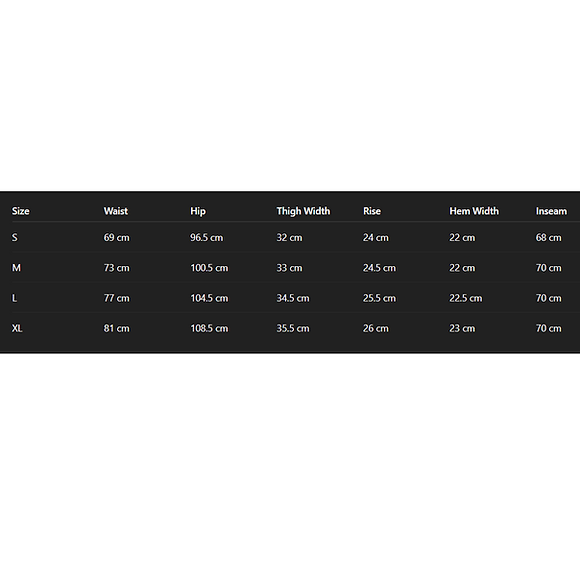This screenshot has width=580, height=580.
Task: Select the L size row label
Action: pyautogui.click(x=14, y=298)
